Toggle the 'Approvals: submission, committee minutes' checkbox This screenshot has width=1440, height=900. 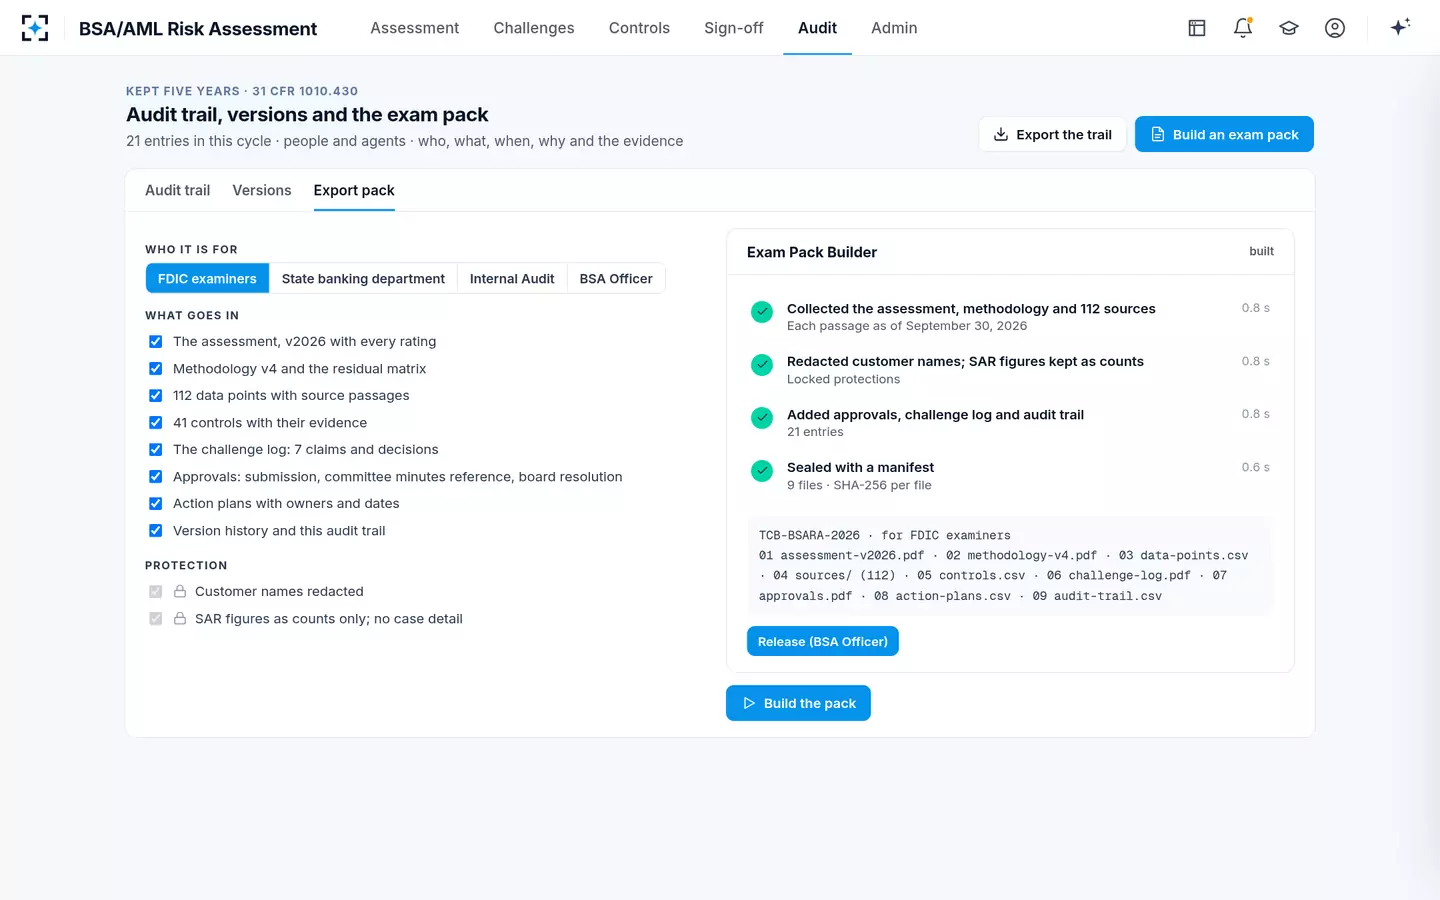coord(156,477)
